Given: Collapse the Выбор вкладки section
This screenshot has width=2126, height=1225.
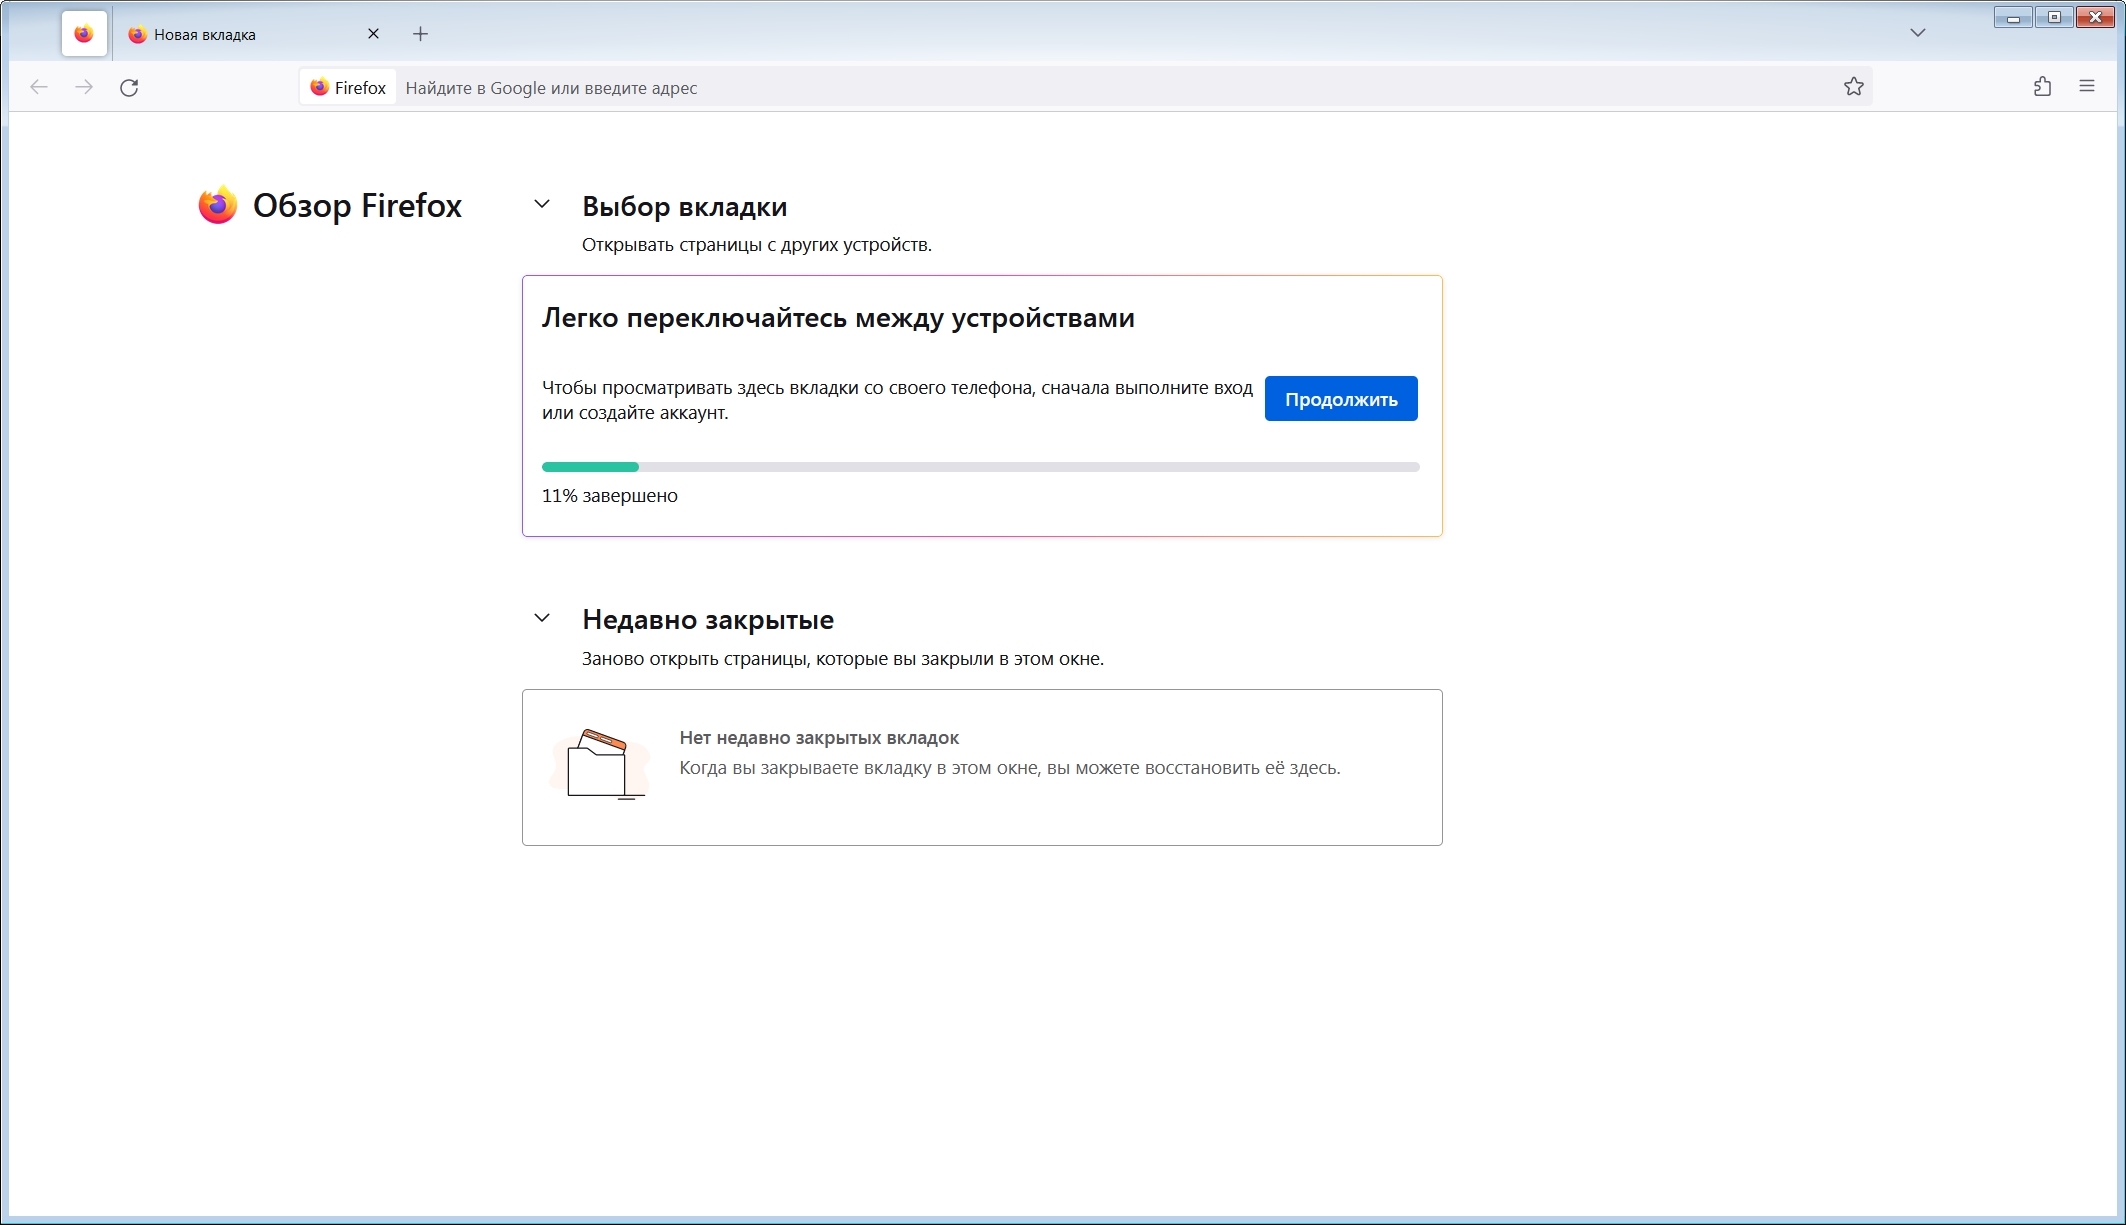Looking at the screenshot, I should (x=542, y=204).
